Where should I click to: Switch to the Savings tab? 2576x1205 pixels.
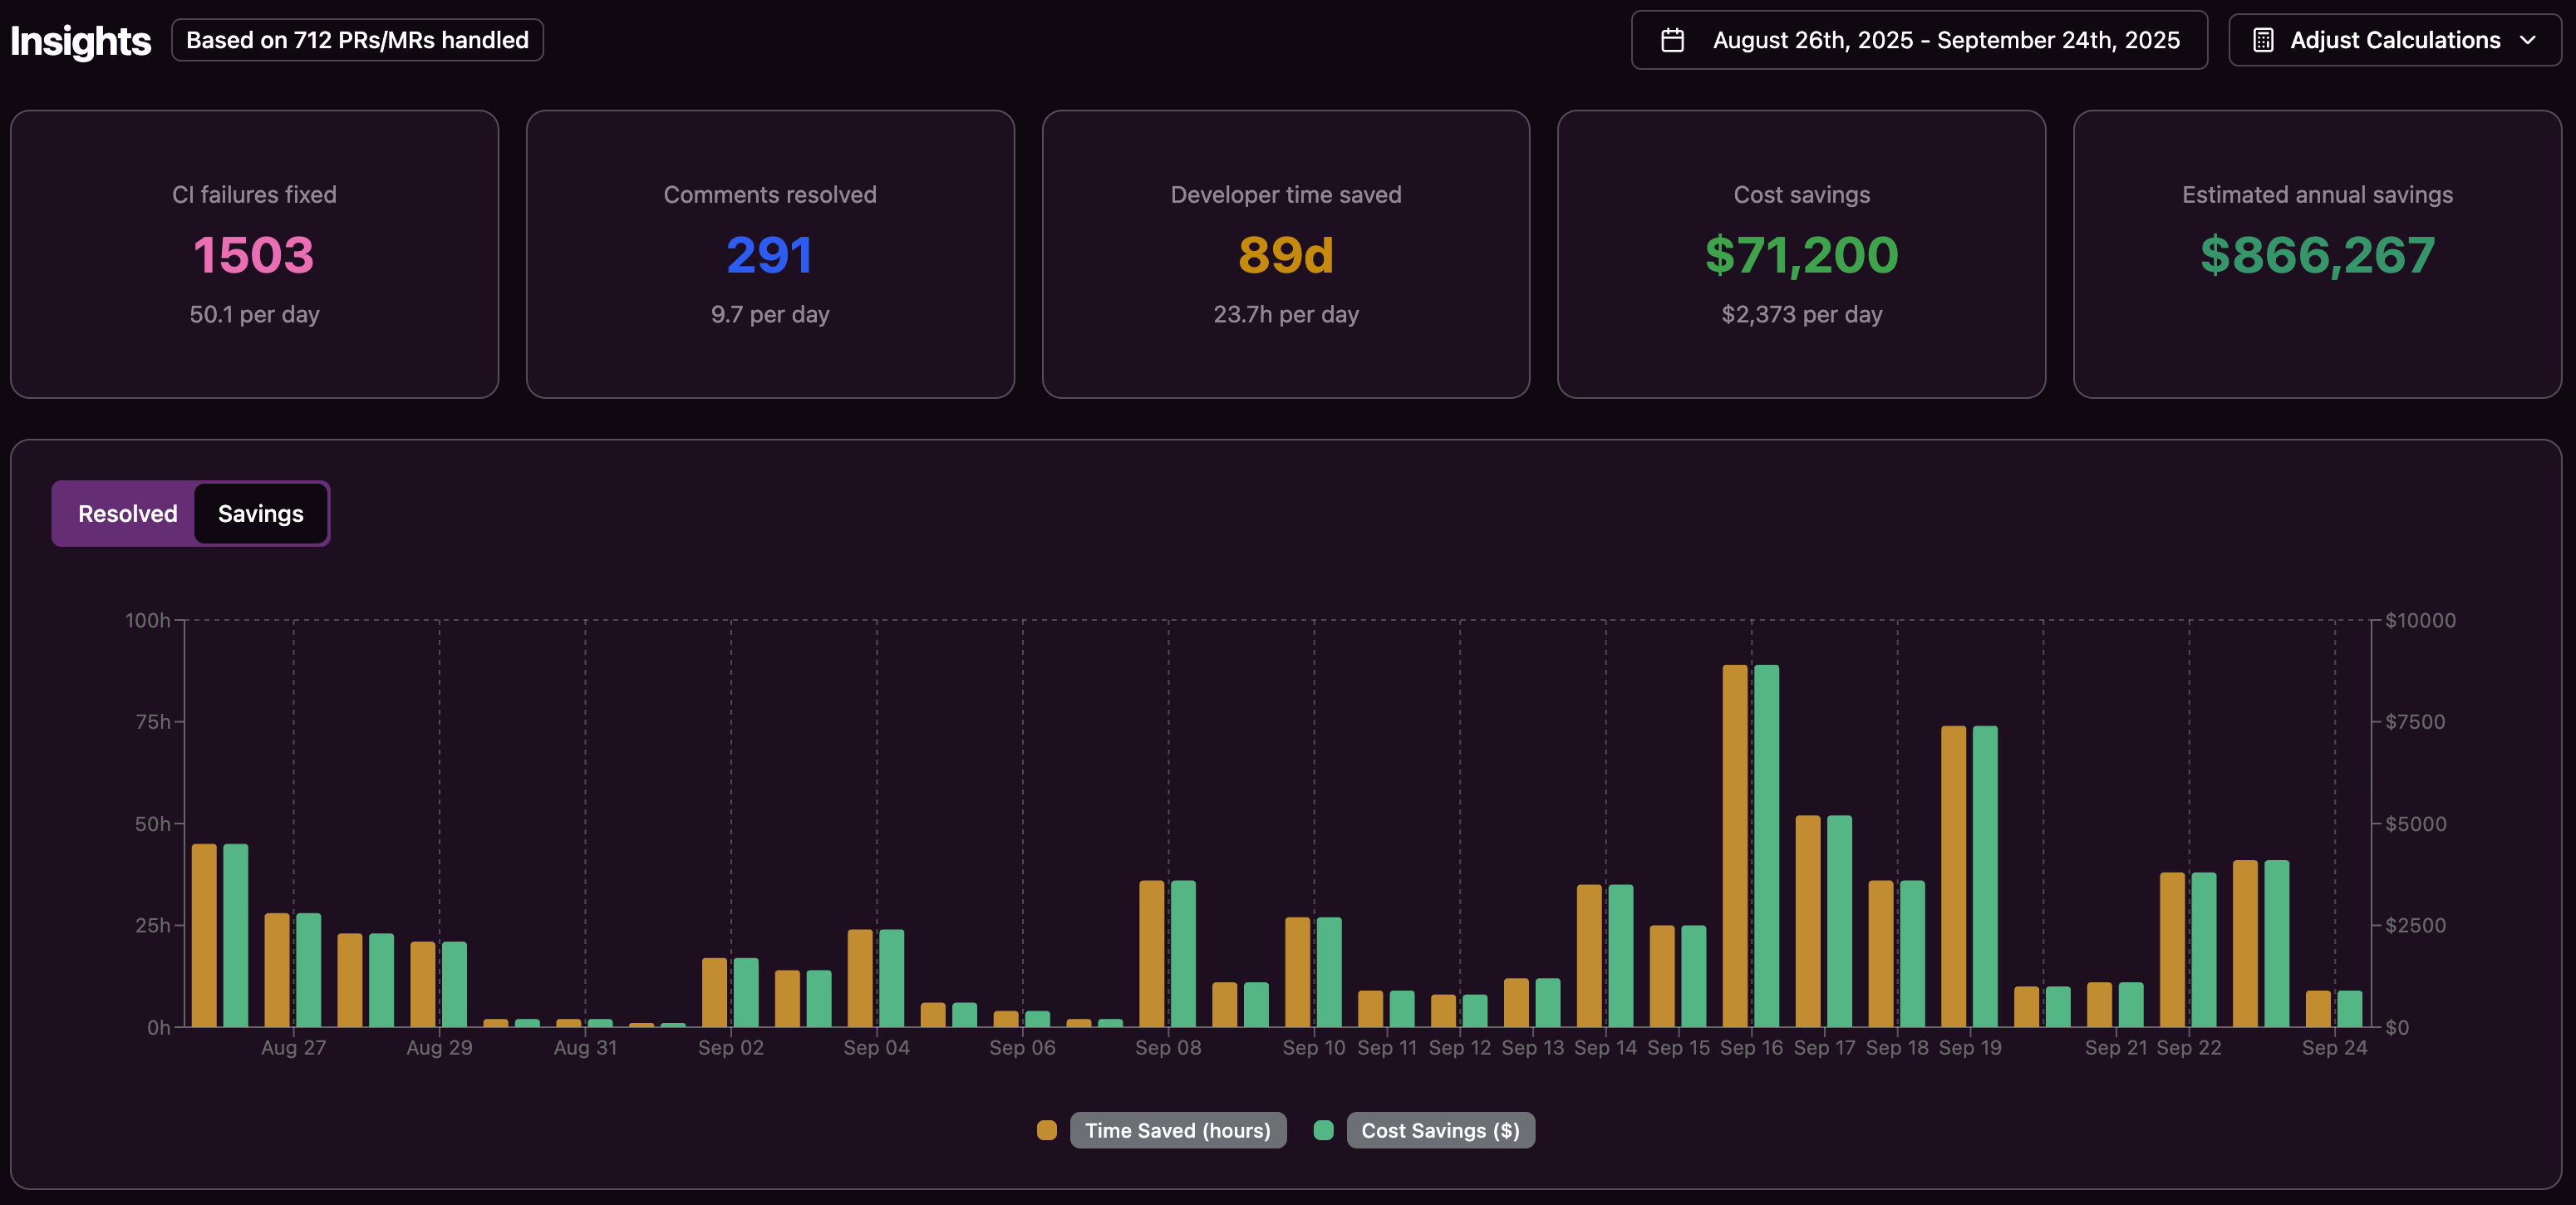pyautogui.click(x=260, y=513)
